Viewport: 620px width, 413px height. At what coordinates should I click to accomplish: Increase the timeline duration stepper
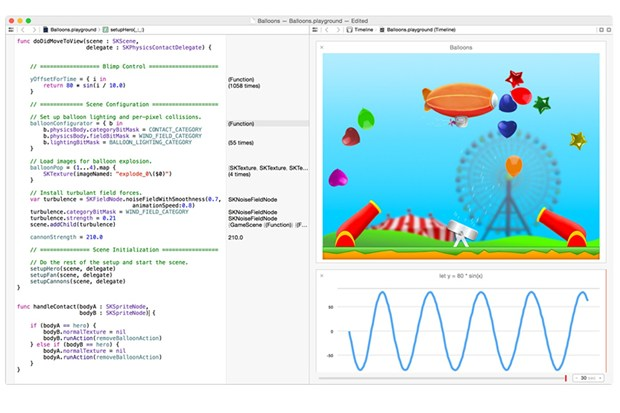click(x=600, y=378)
